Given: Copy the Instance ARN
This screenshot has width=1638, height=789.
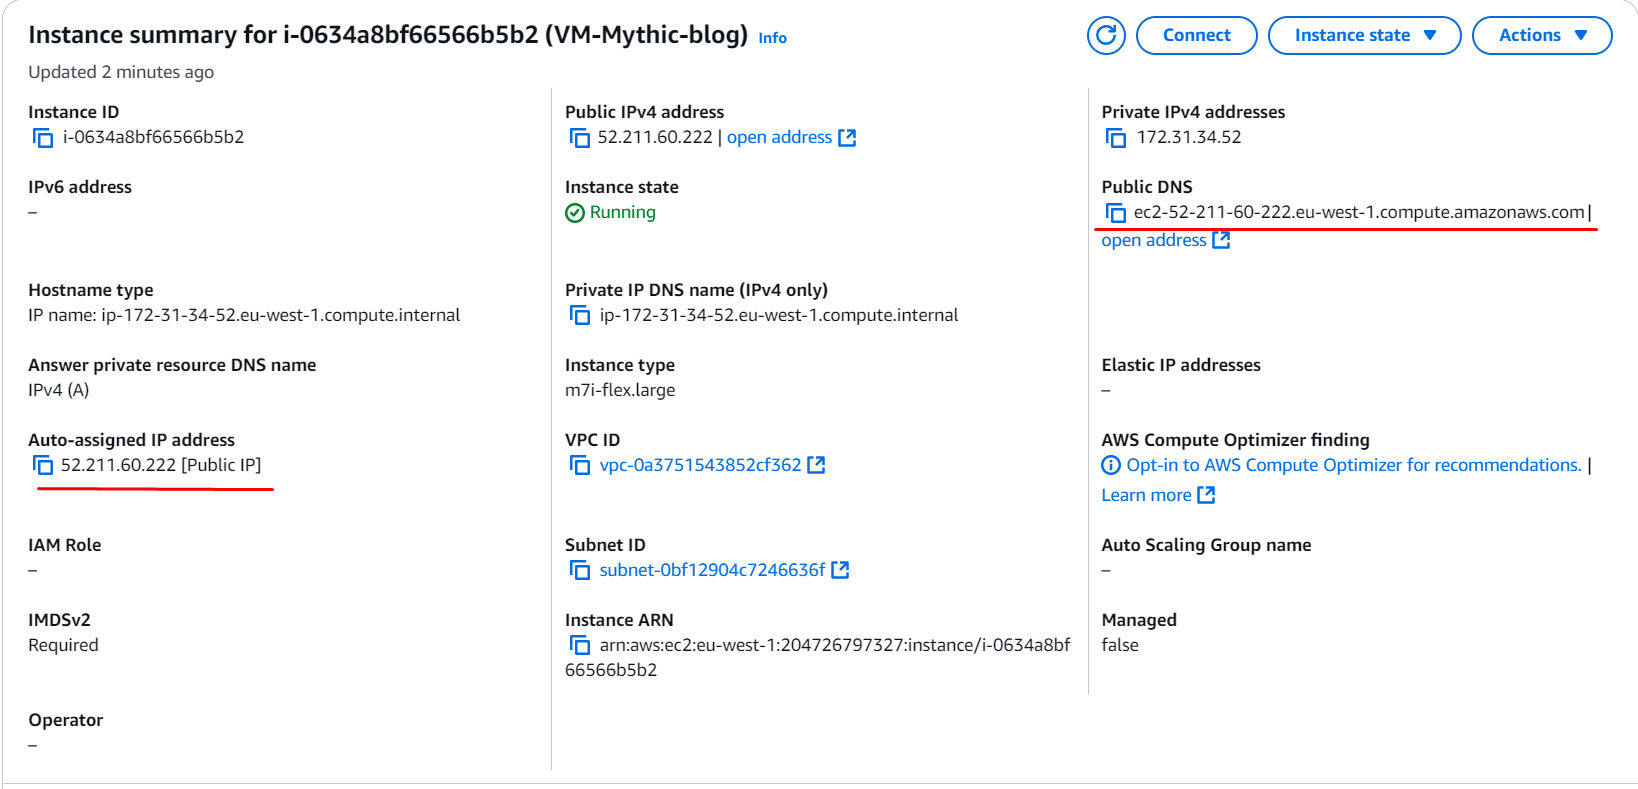Looking at the screenshot, I should (x=581, y=645).
